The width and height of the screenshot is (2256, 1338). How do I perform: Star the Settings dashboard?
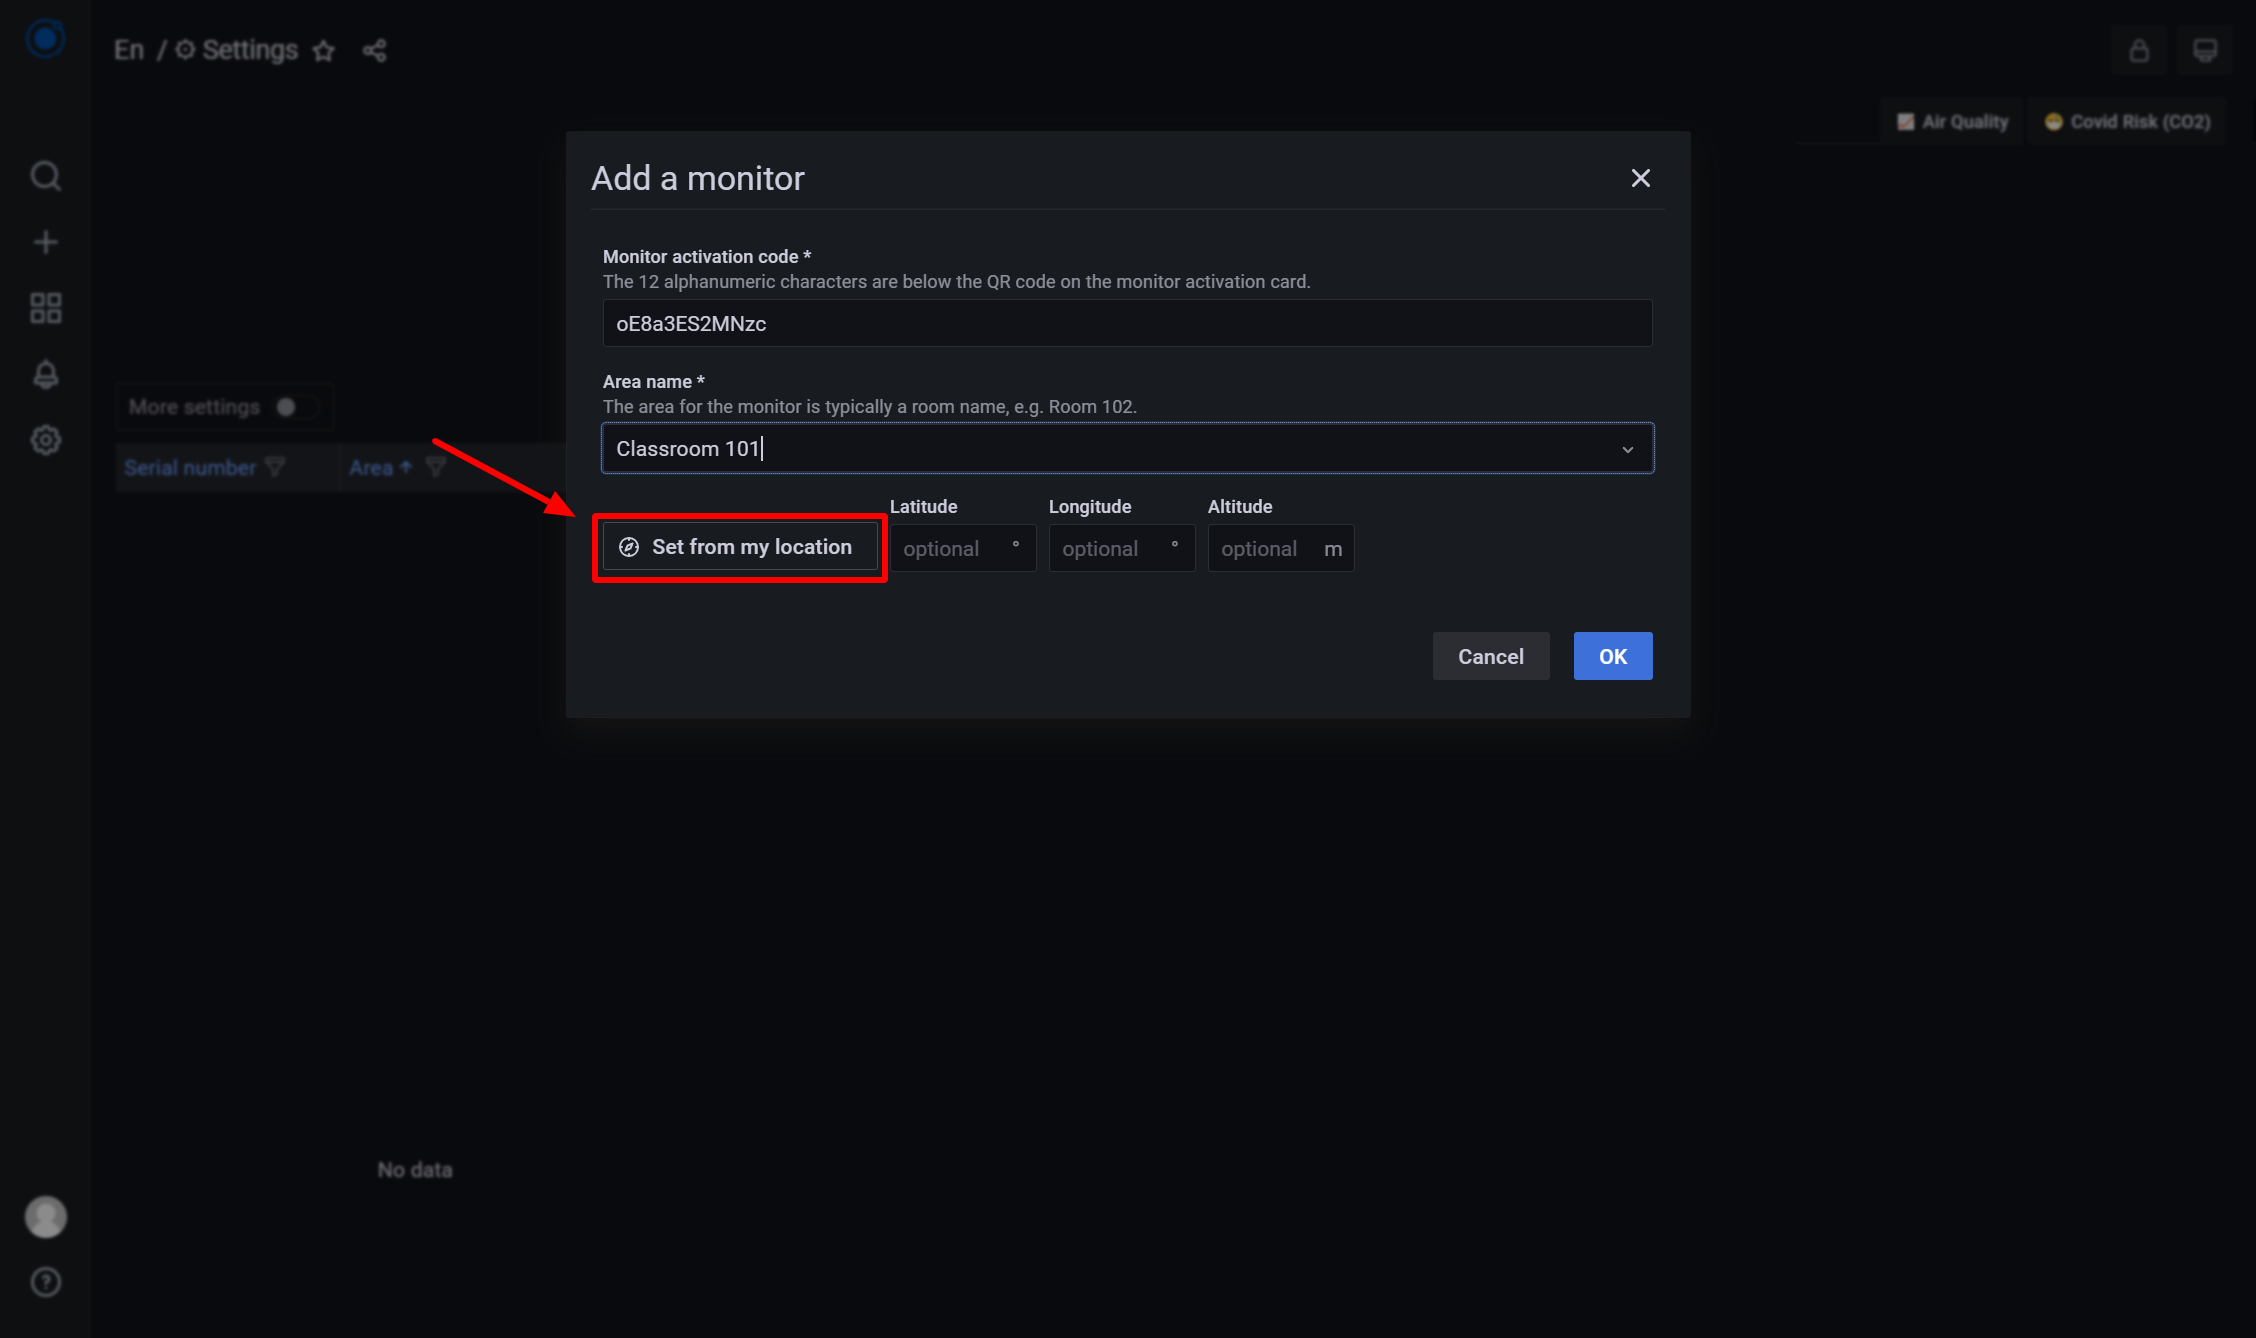click(x=323, y=51)
